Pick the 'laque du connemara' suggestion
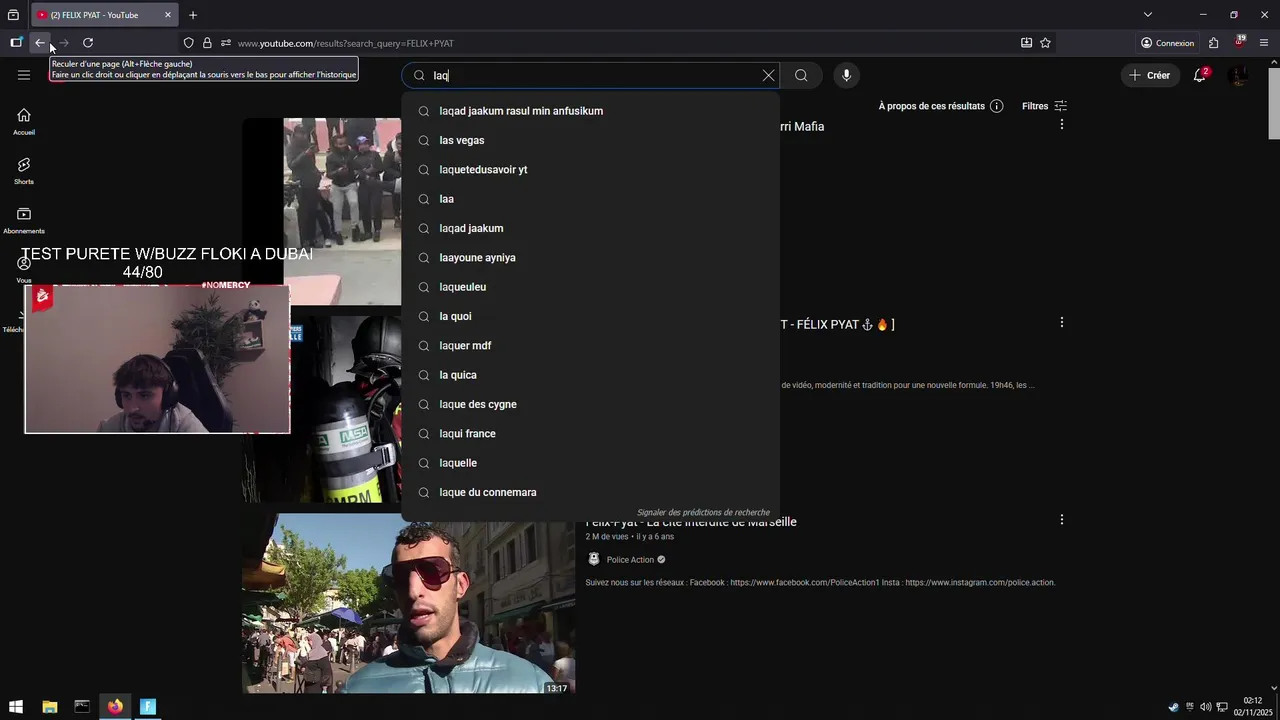This screenshot has height=720, width=1280. [x=590, y=492]
